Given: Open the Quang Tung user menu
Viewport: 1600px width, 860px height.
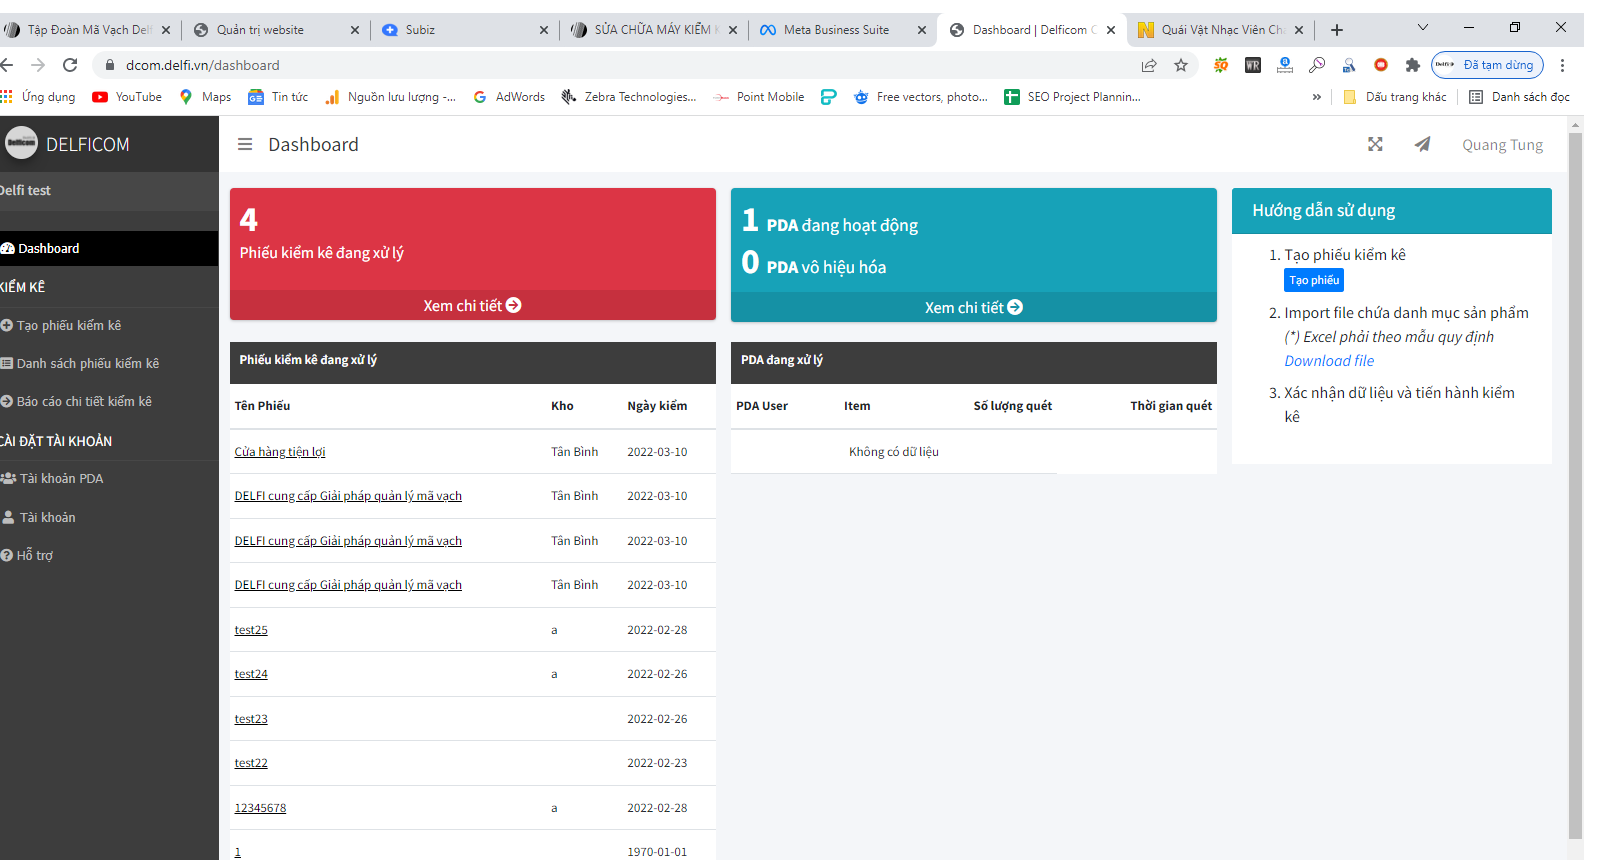Looking at the screenshot, I should coord(1502,145).
